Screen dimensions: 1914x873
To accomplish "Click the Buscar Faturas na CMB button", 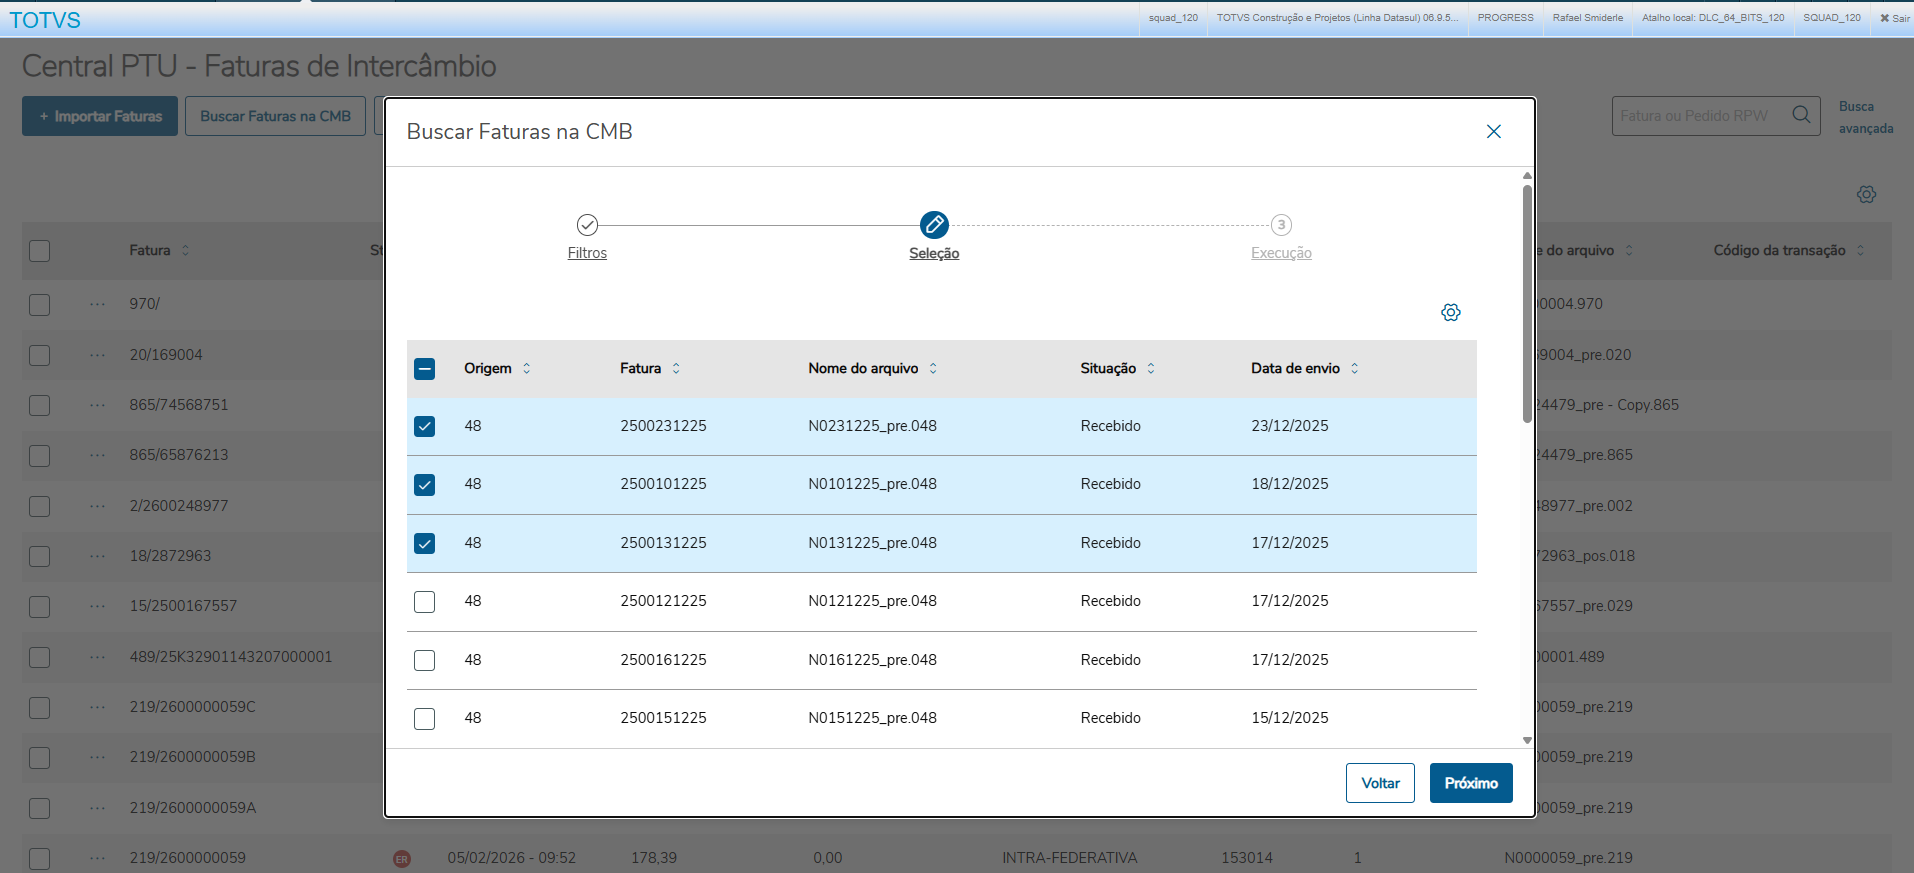I will click(275, 116).
